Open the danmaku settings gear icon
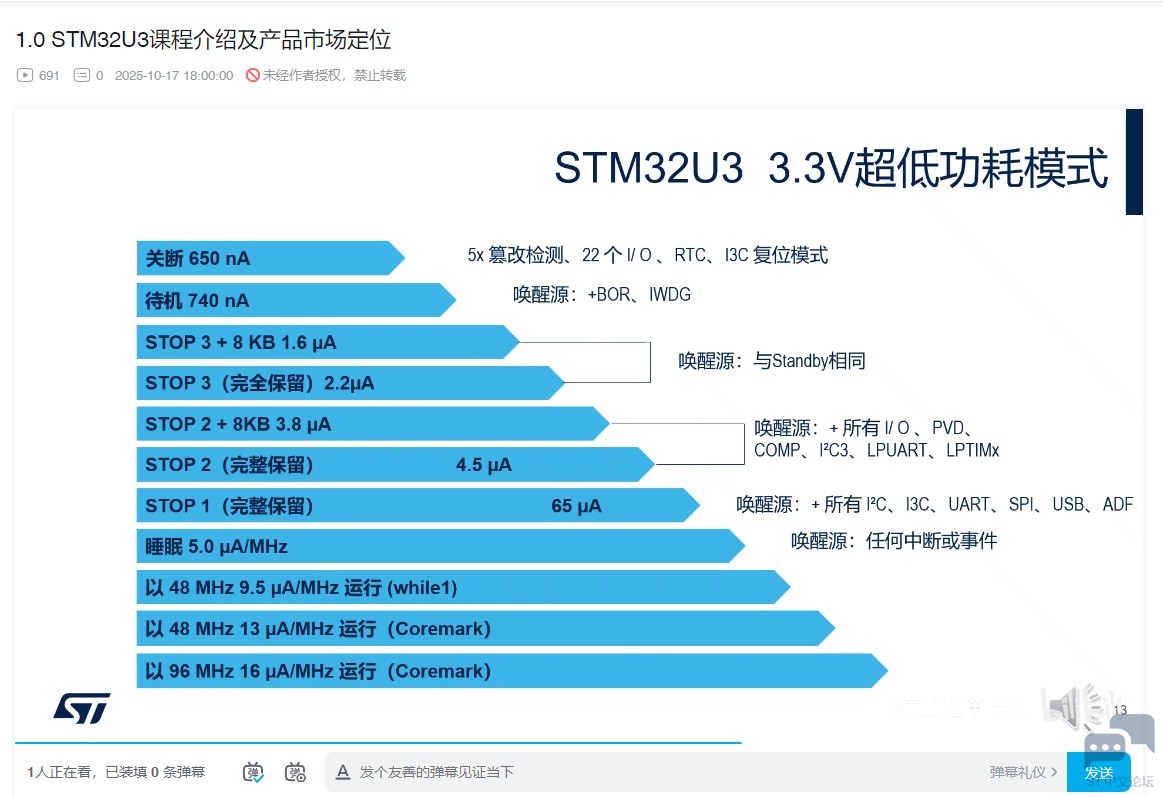1163x797 pixels. (295, 772)
